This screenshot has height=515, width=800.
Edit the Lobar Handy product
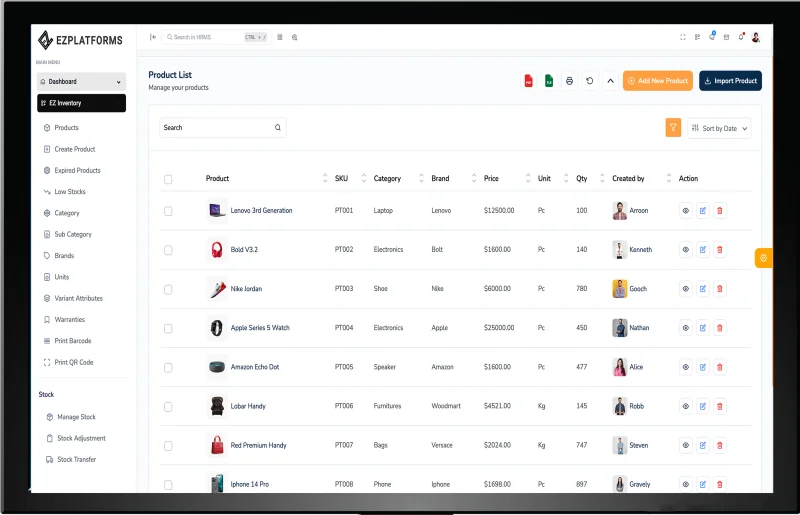coord(703,406)
